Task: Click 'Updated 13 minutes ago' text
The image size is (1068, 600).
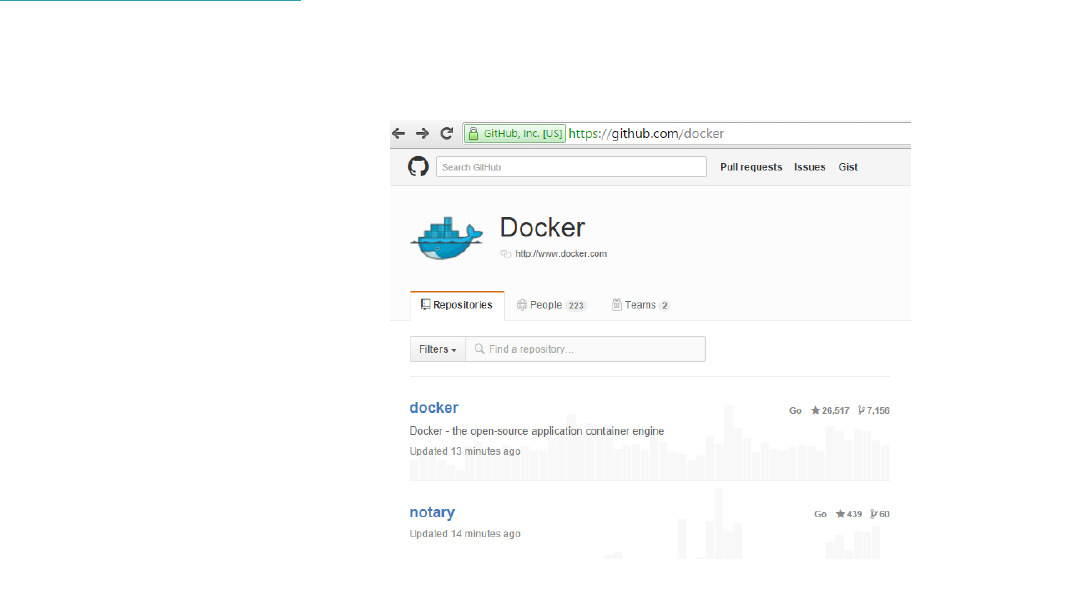Action: tap(465, 452)
